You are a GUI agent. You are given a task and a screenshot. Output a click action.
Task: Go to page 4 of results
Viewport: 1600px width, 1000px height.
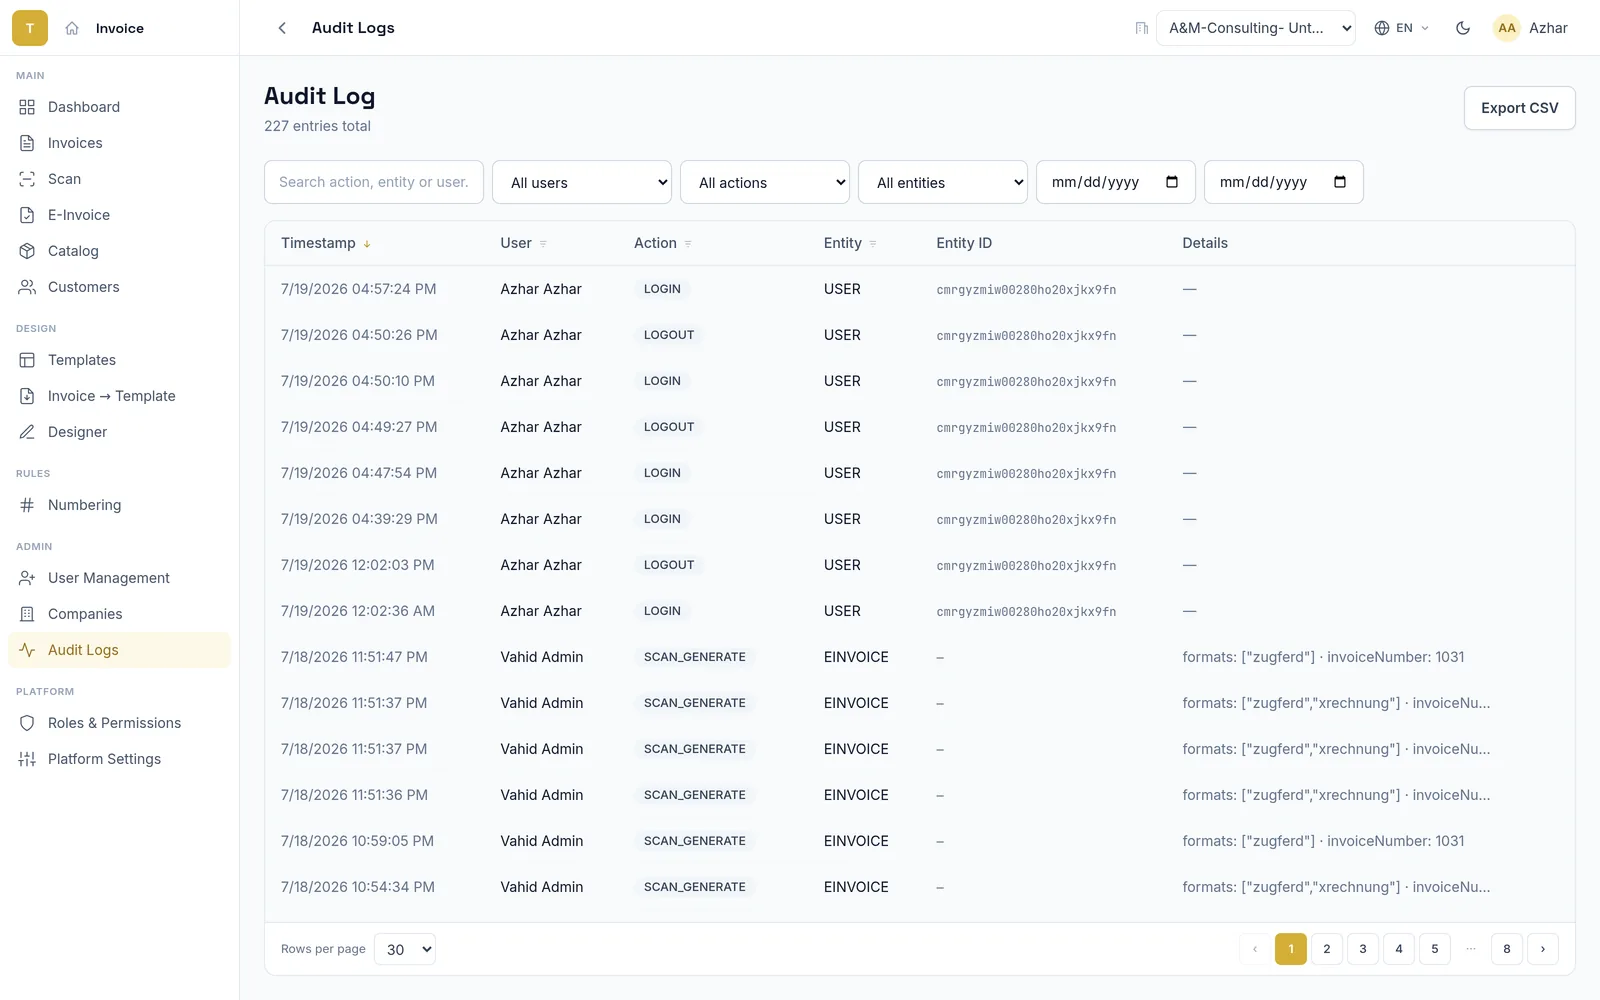[1399, 949]
